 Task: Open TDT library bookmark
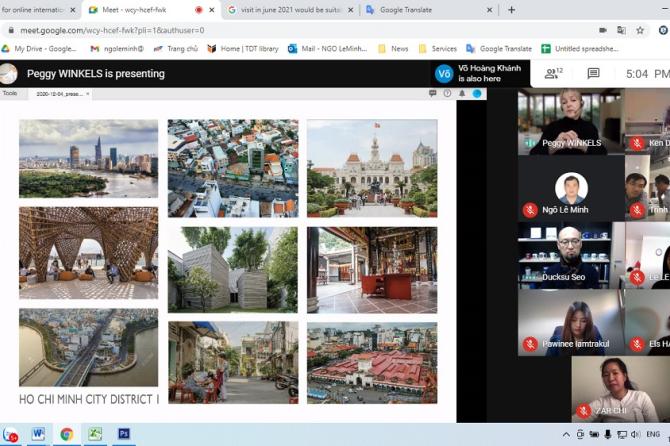243,48
